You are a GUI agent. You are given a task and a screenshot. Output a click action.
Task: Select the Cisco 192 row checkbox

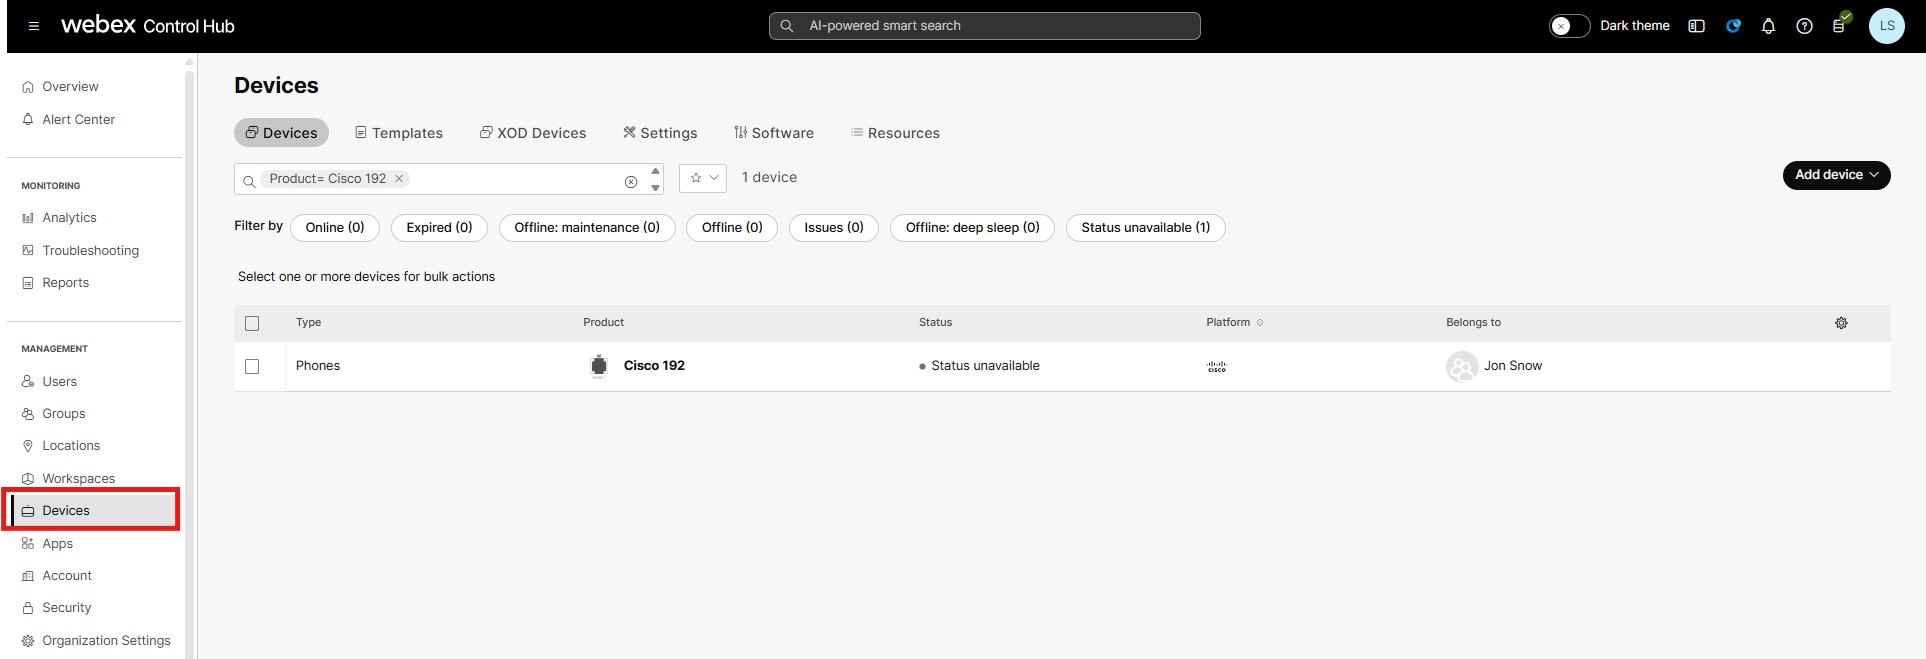(252, 366)
